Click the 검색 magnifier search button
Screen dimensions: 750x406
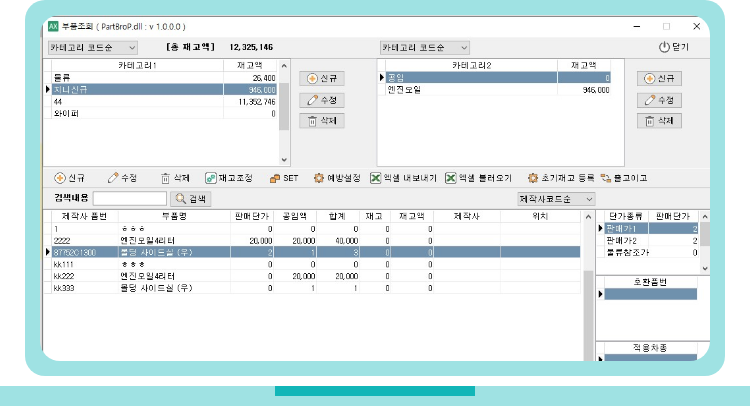(x=190, y=198)
